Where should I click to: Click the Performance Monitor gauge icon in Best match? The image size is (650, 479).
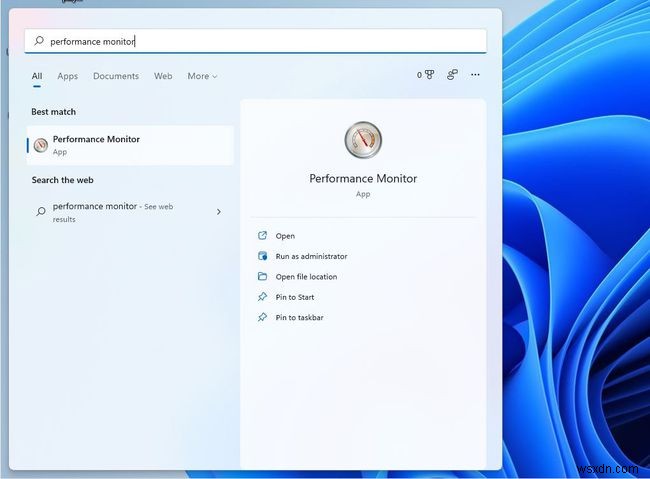[41, 145]
